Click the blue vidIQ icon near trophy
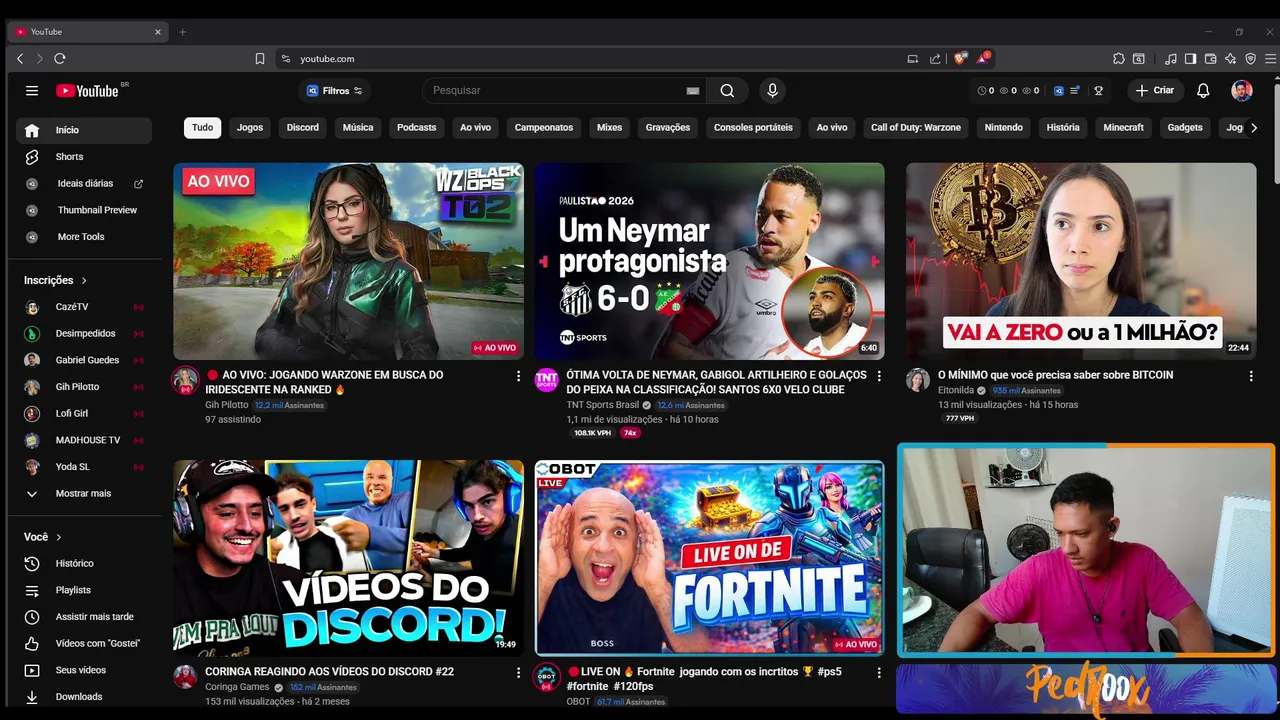 pos(1059,91)
